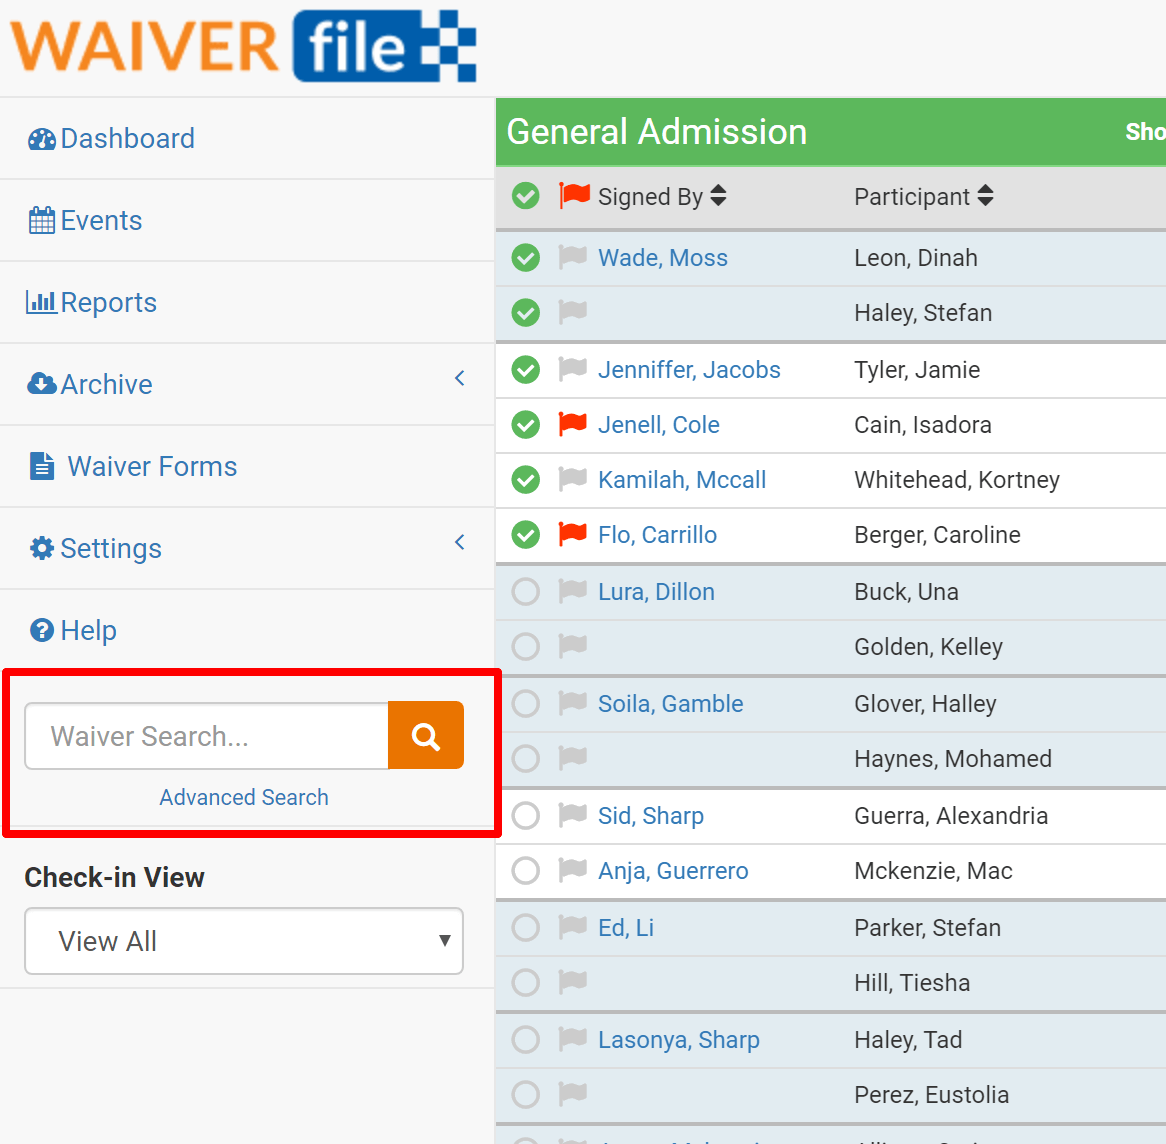Open the Reports chart icon

40,302
